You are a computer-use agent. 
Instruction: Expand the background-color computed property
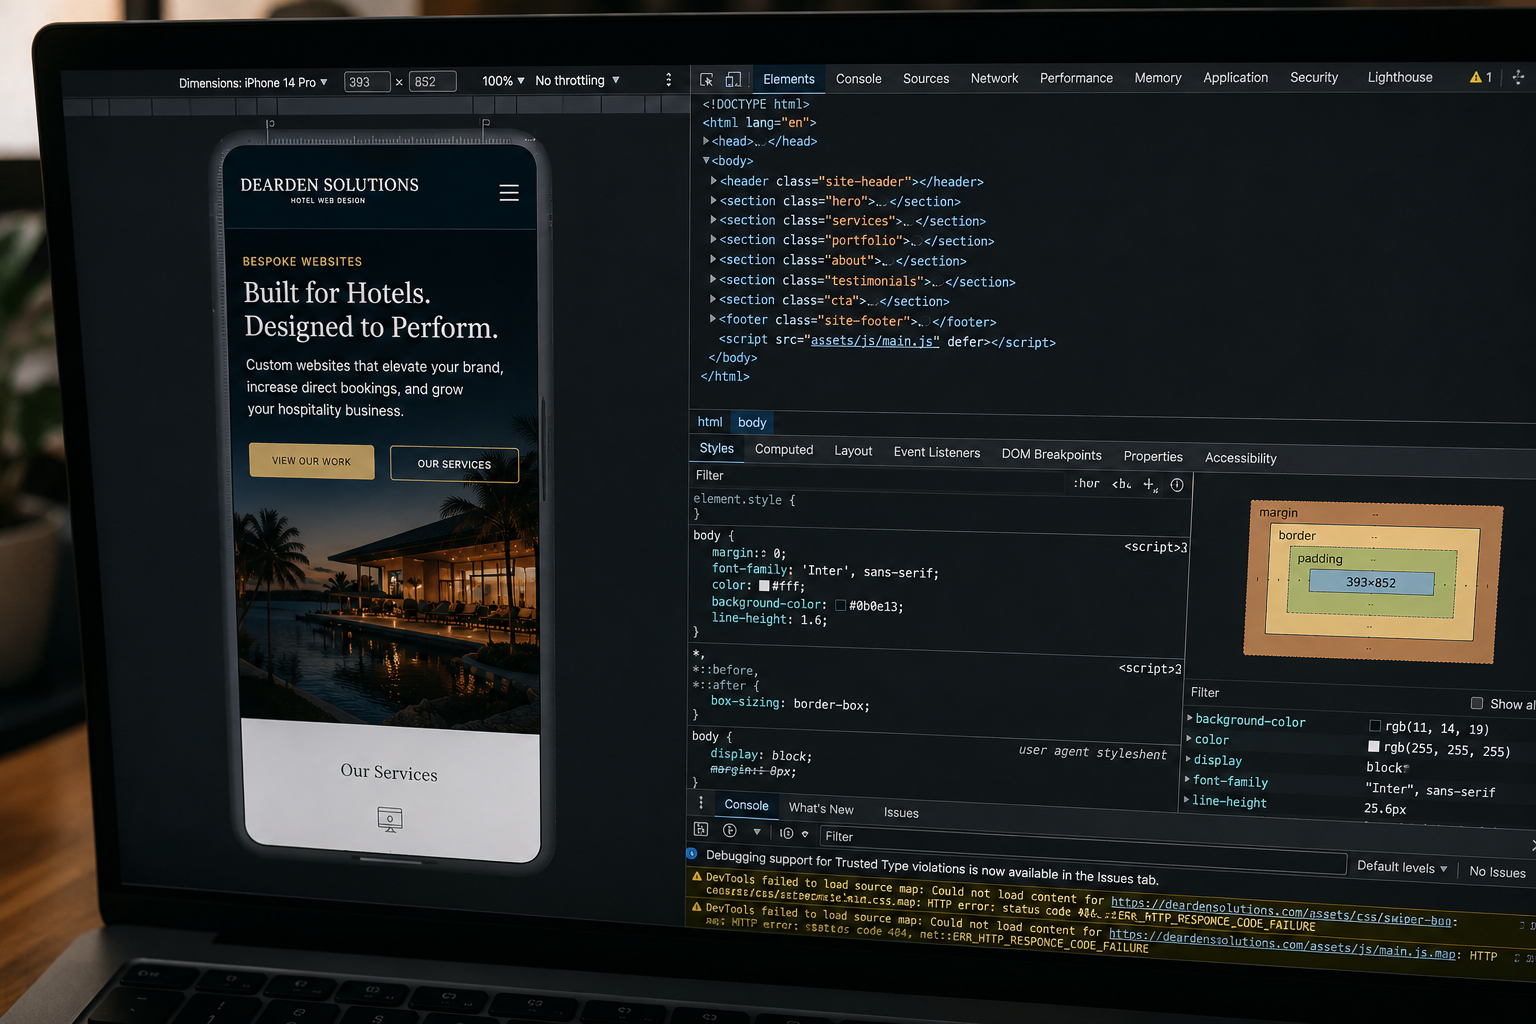pos(1190,718)
